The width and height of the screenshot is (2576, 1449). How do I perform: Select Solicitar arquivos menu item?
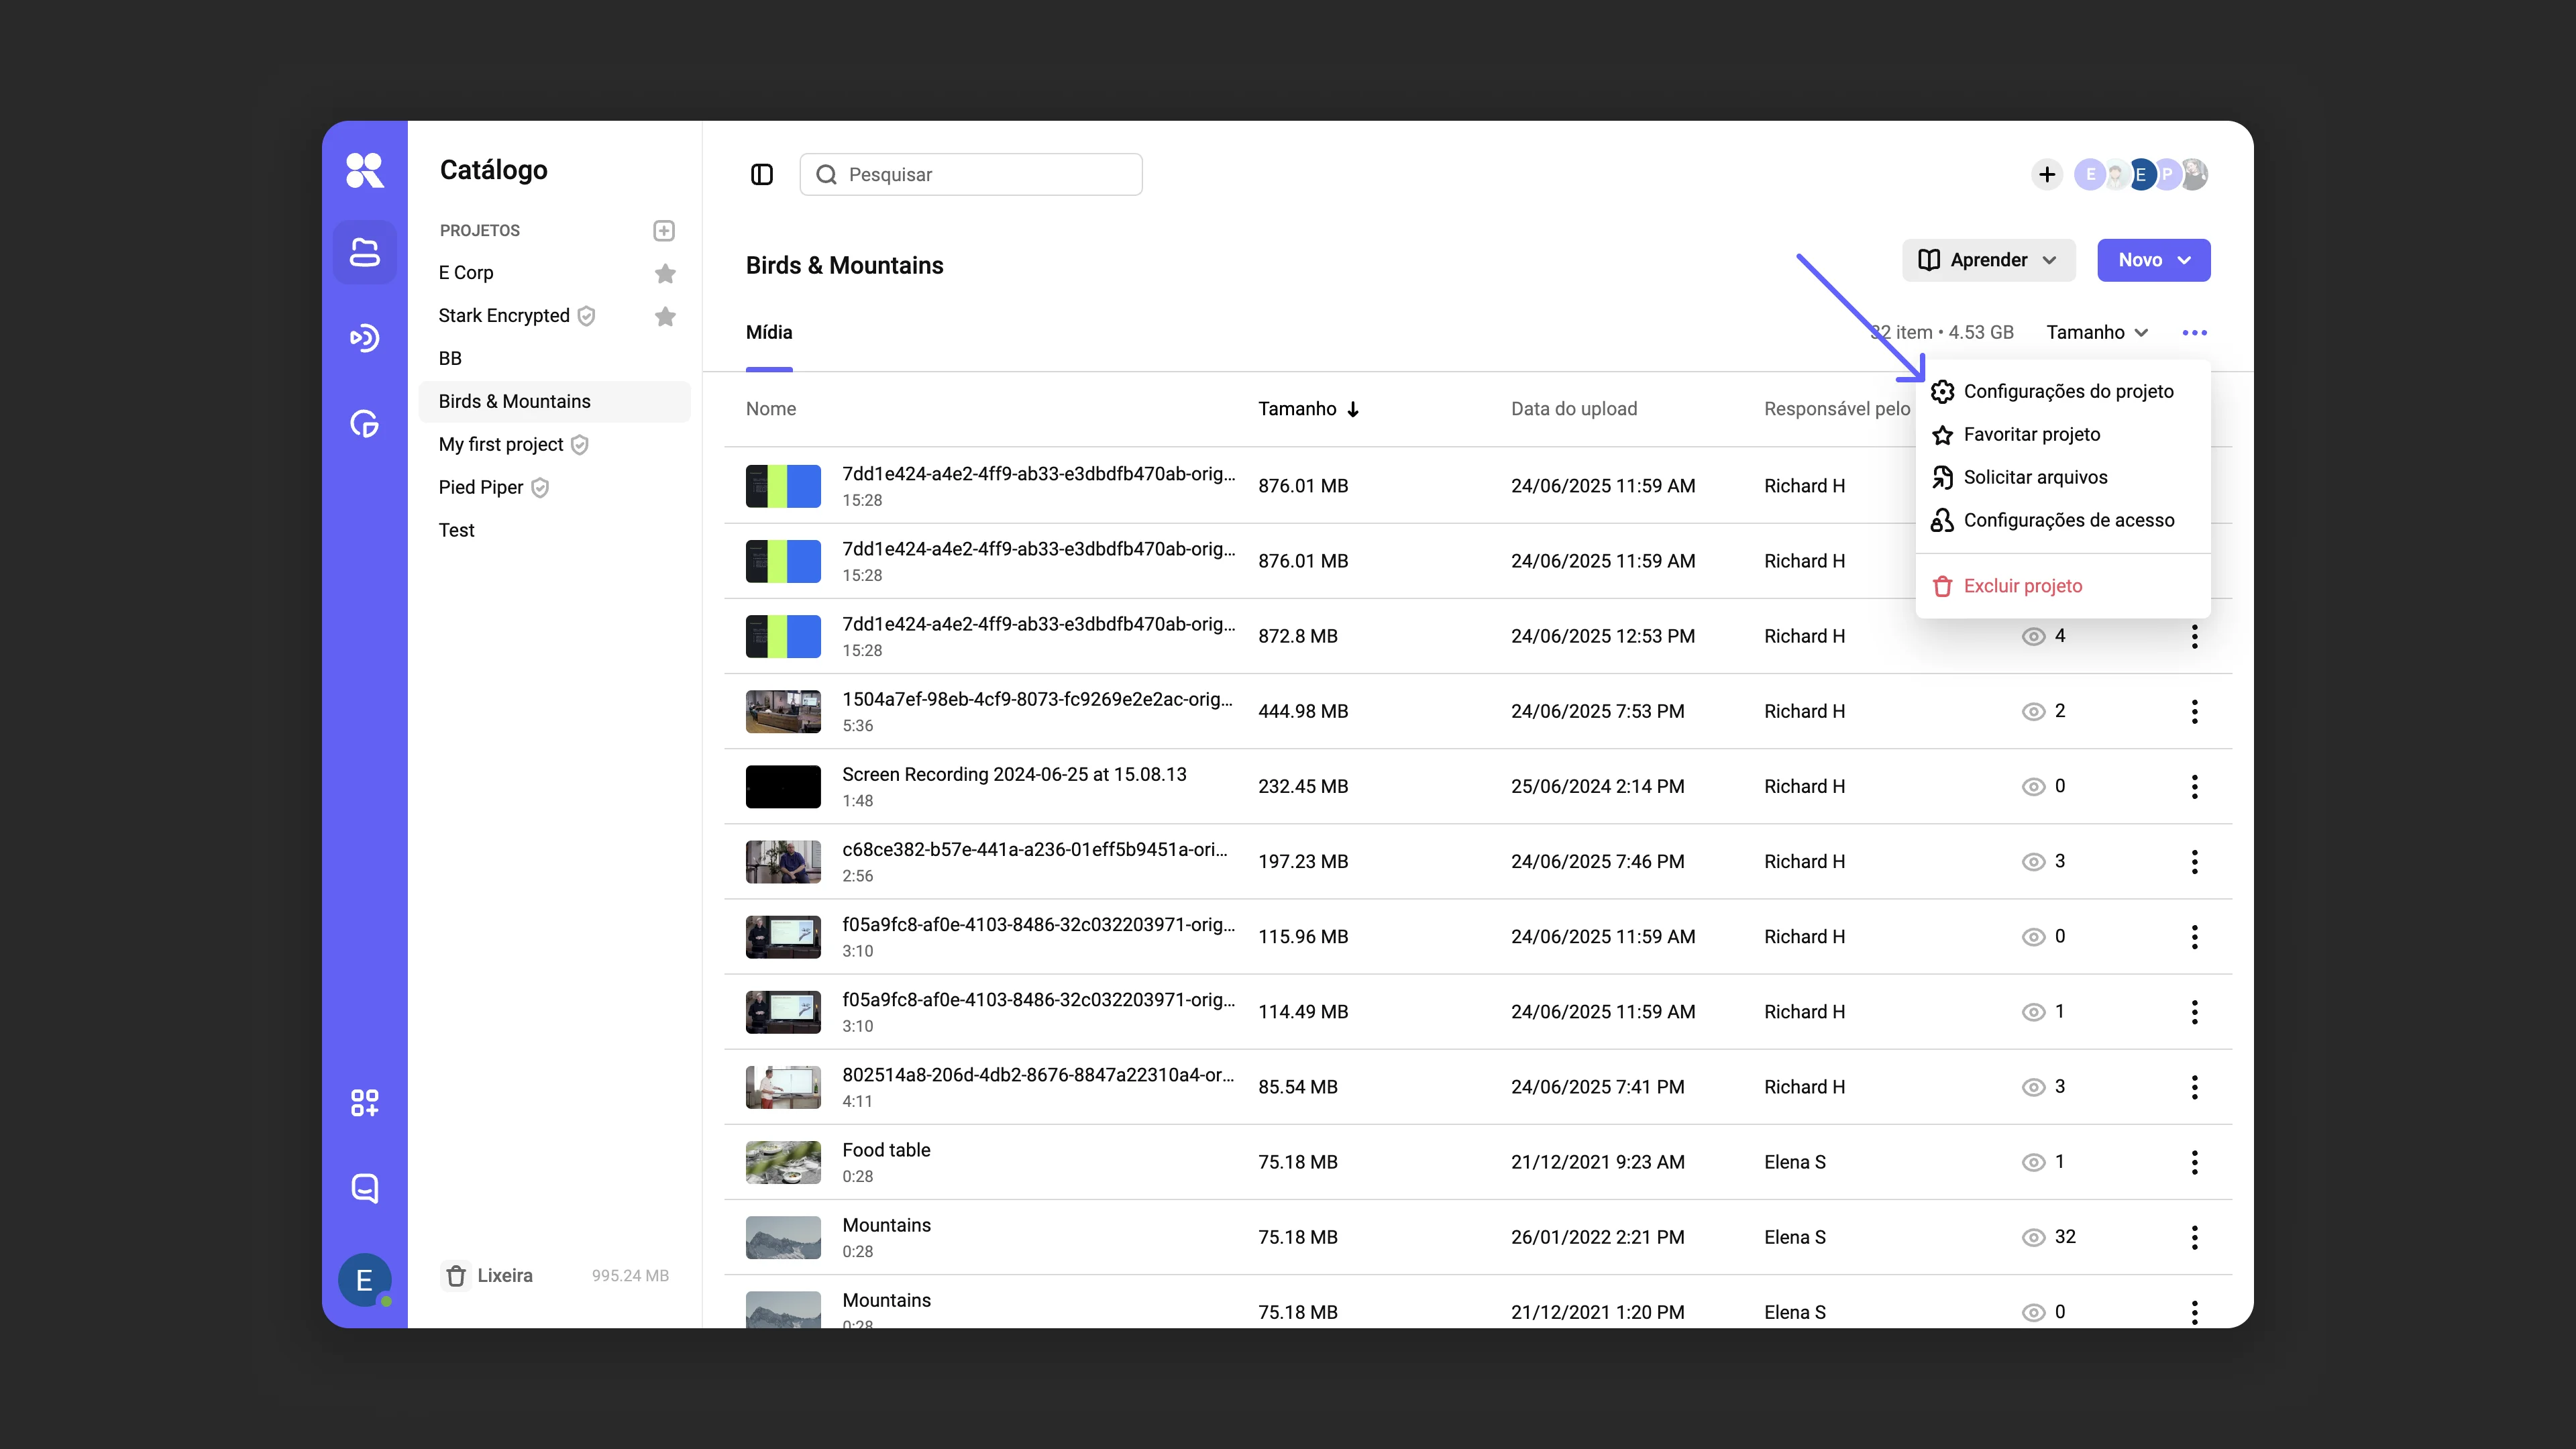click(x=2062, y=478)
